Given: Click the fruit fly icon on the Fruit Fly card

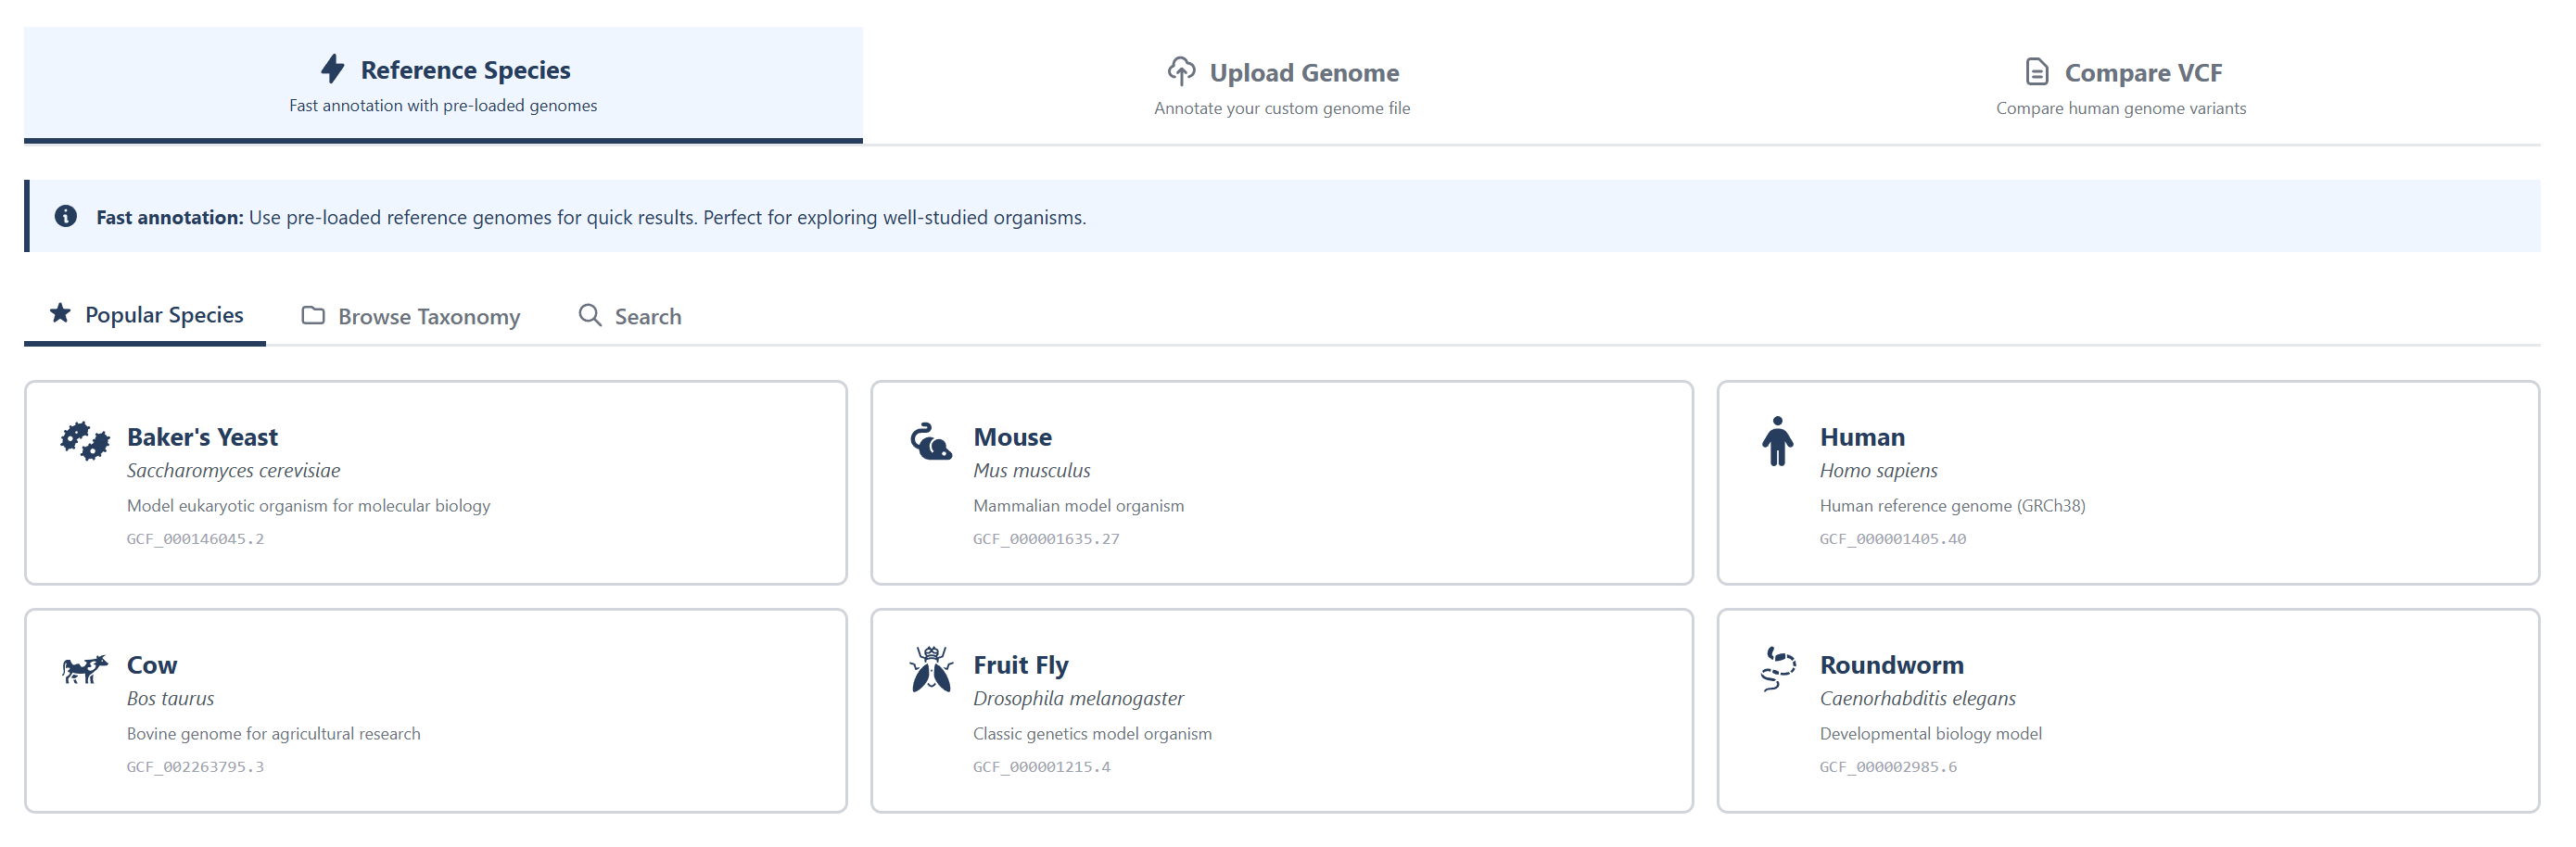Looking at the screenshot, I should (x=929, y=668).
